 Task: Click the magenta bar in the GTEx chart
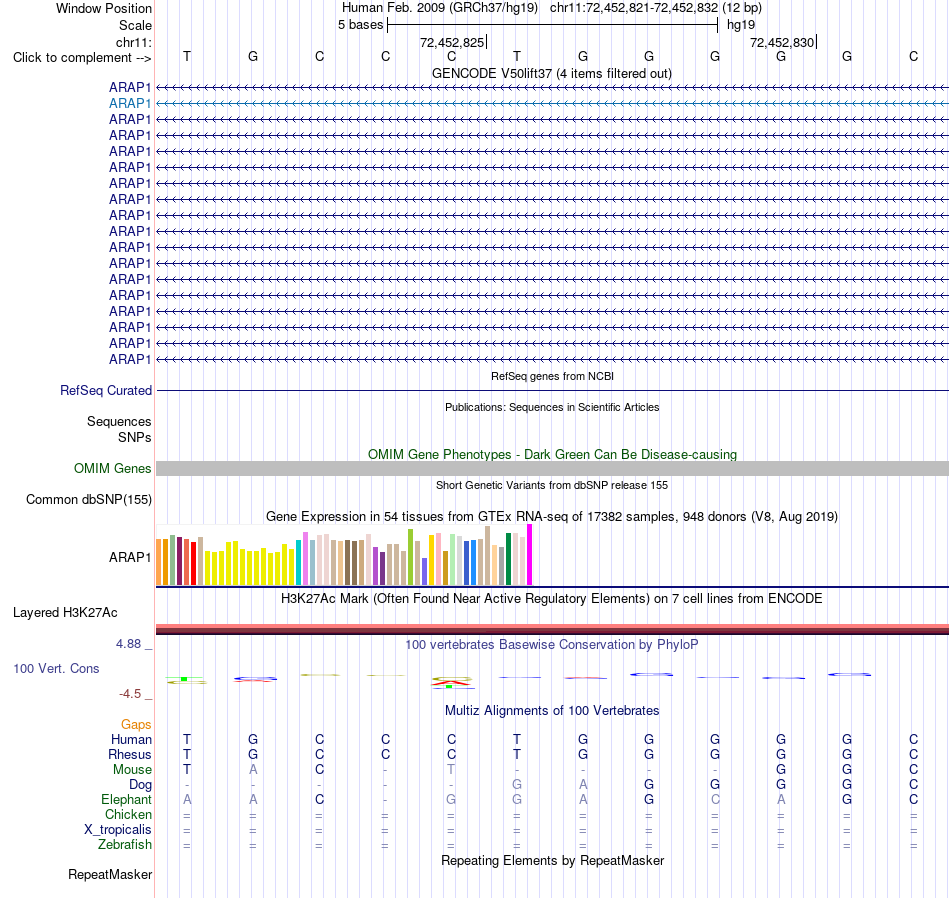click(x=530, y=554)
